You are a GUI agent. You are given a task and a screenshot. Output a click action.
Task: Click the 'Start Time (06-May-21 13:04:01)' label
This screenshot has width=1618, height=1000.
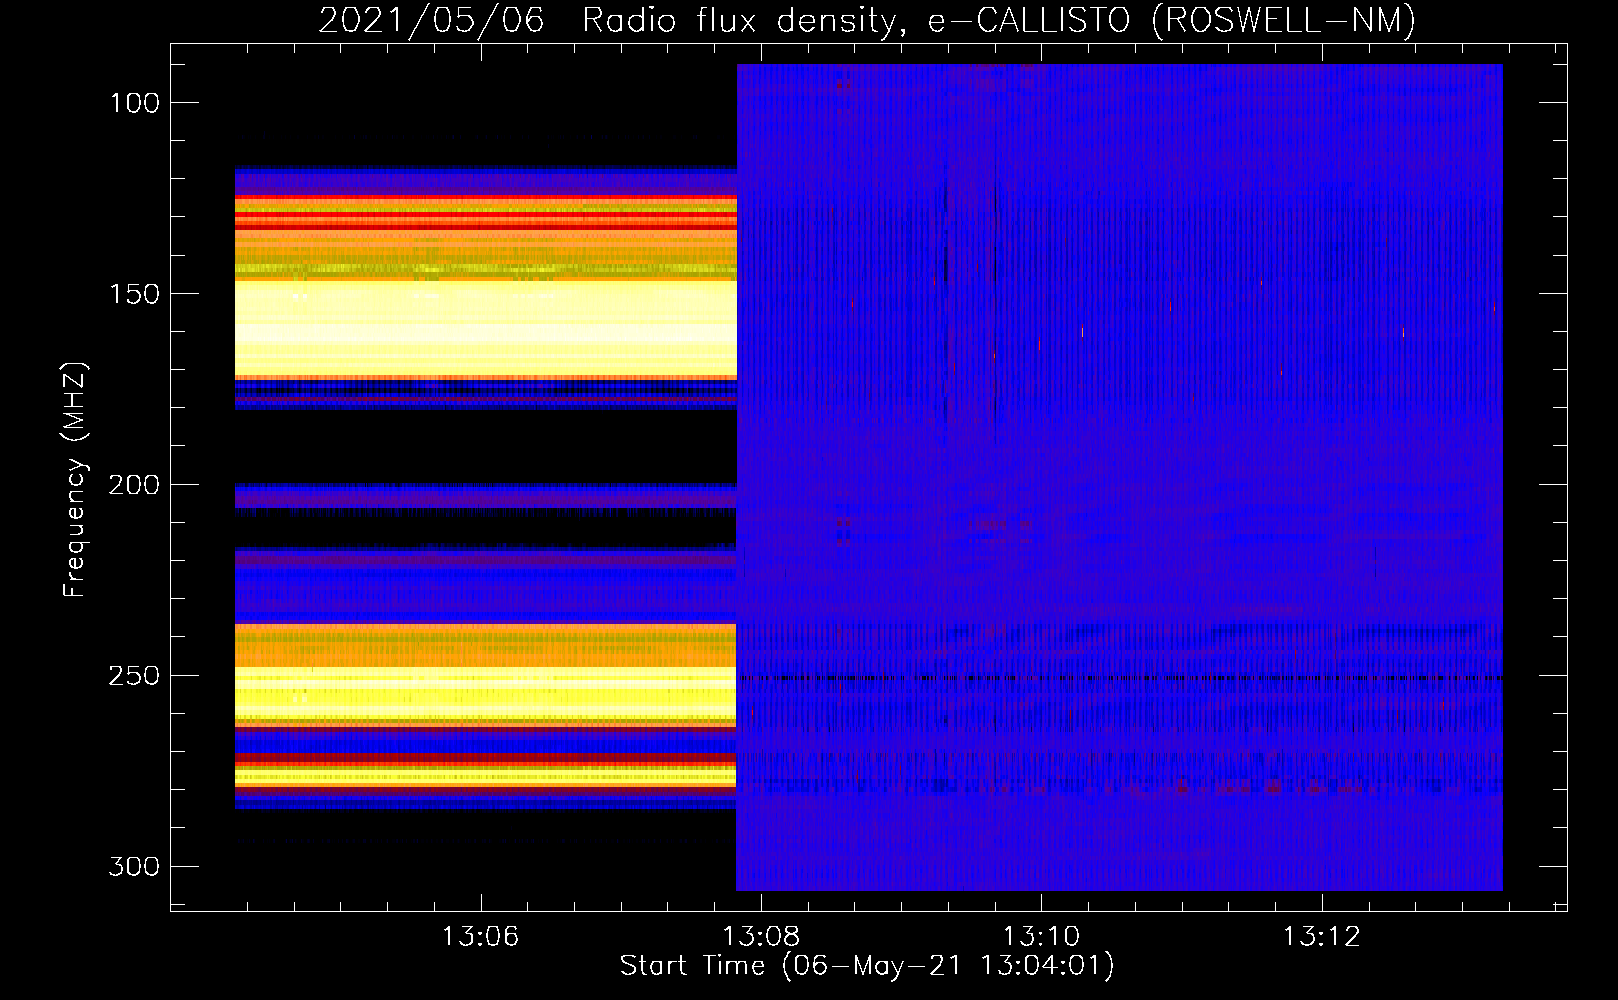pyautogui.click(x=867, y=966)
